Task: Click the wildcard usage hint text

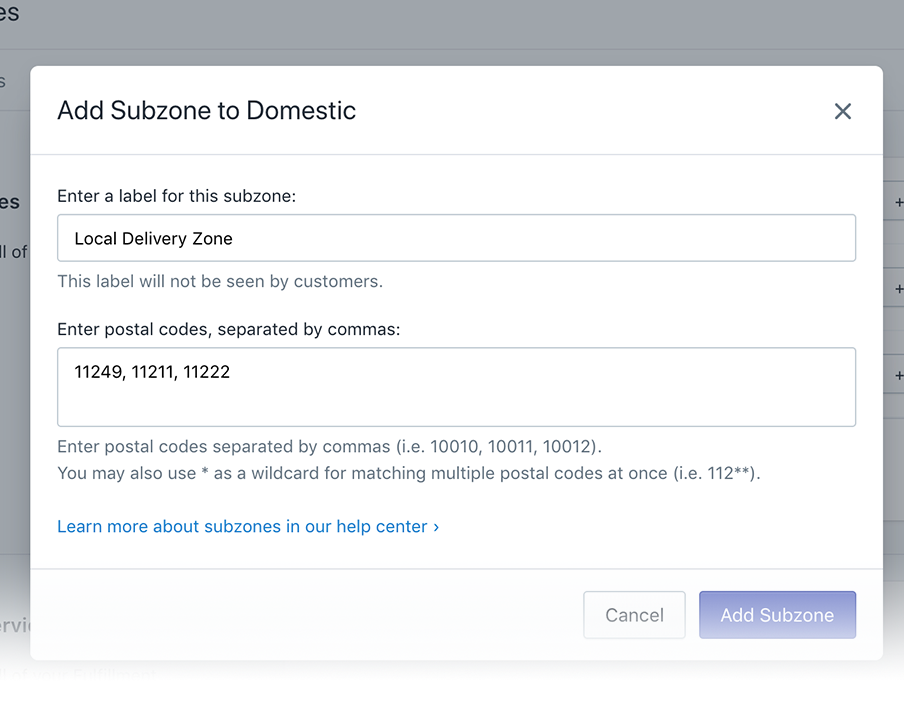Action: tap(408, 473)
